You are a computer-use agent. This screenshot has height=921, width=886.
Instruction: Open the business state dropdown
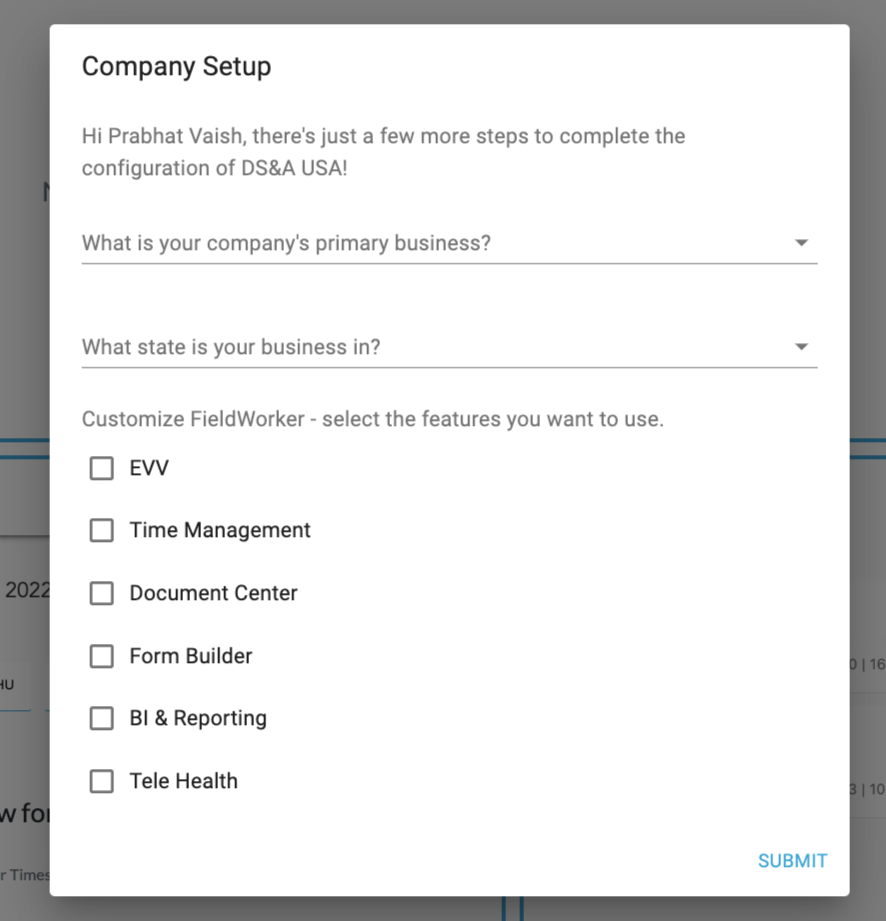430,347
